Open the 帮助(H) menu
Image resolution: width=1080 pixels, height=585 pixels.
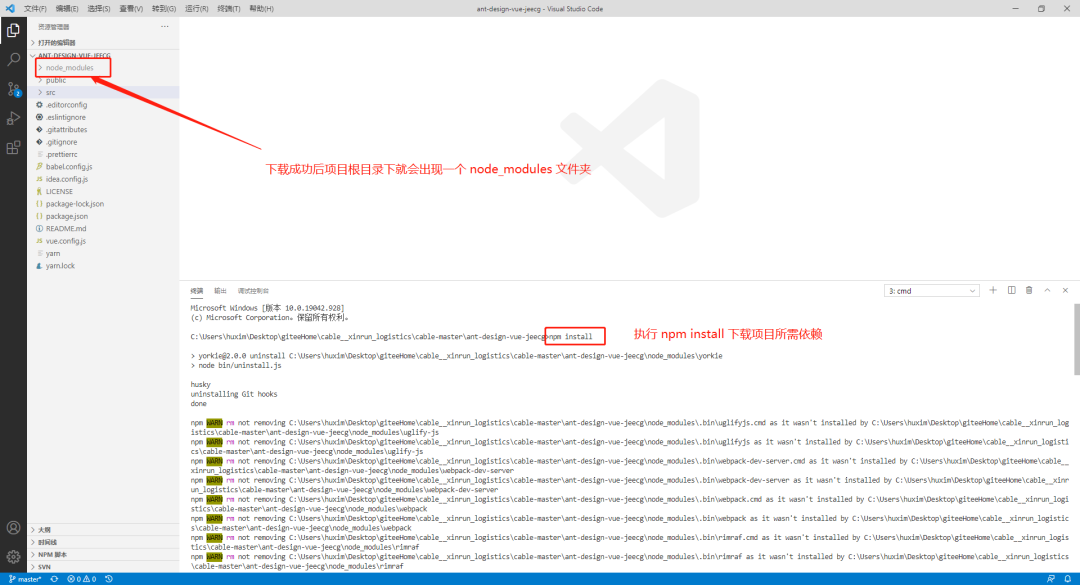pyautogui.click(x=261, y=8)
